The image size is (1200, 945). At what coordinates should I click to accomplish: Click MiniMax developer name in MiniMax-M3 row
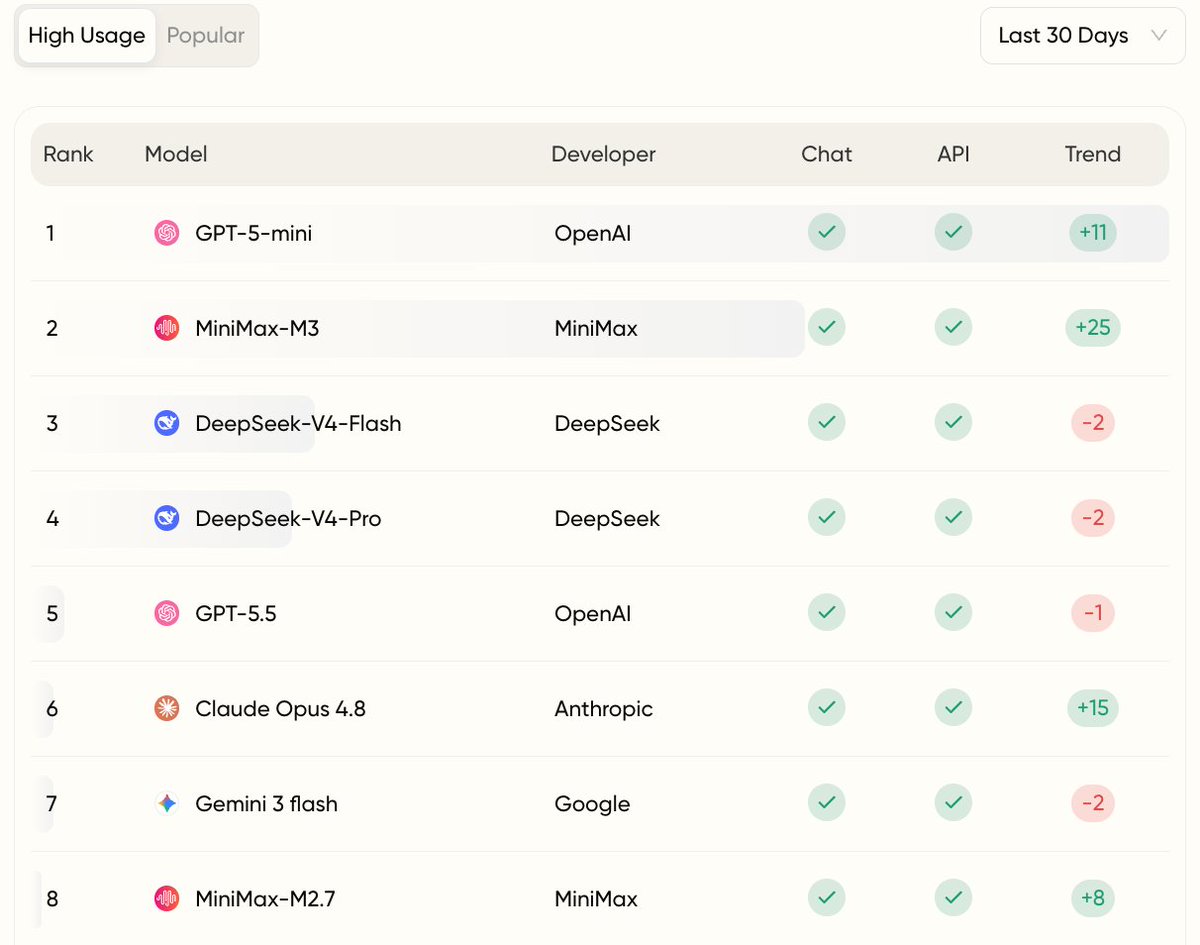(596, 328)
